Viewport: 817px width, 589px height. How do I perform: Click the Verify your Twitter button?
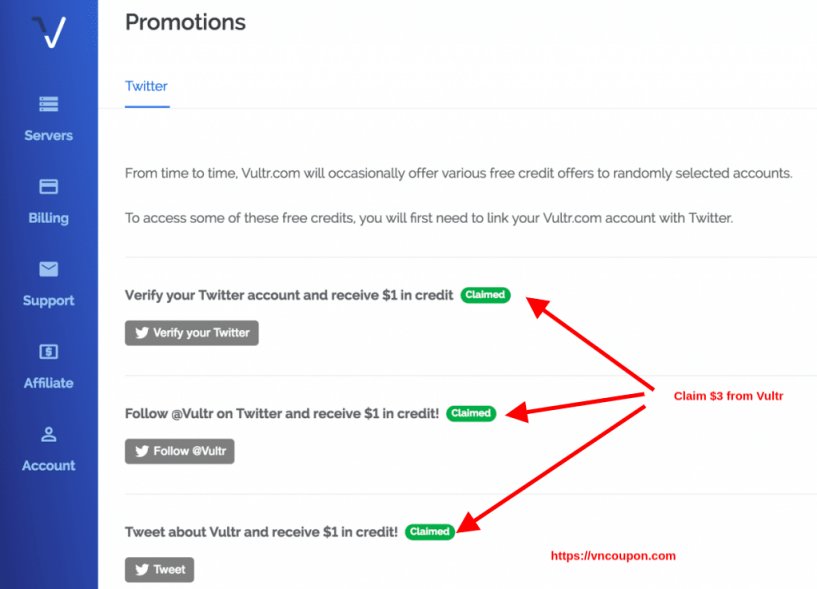(x=192, y=333)
